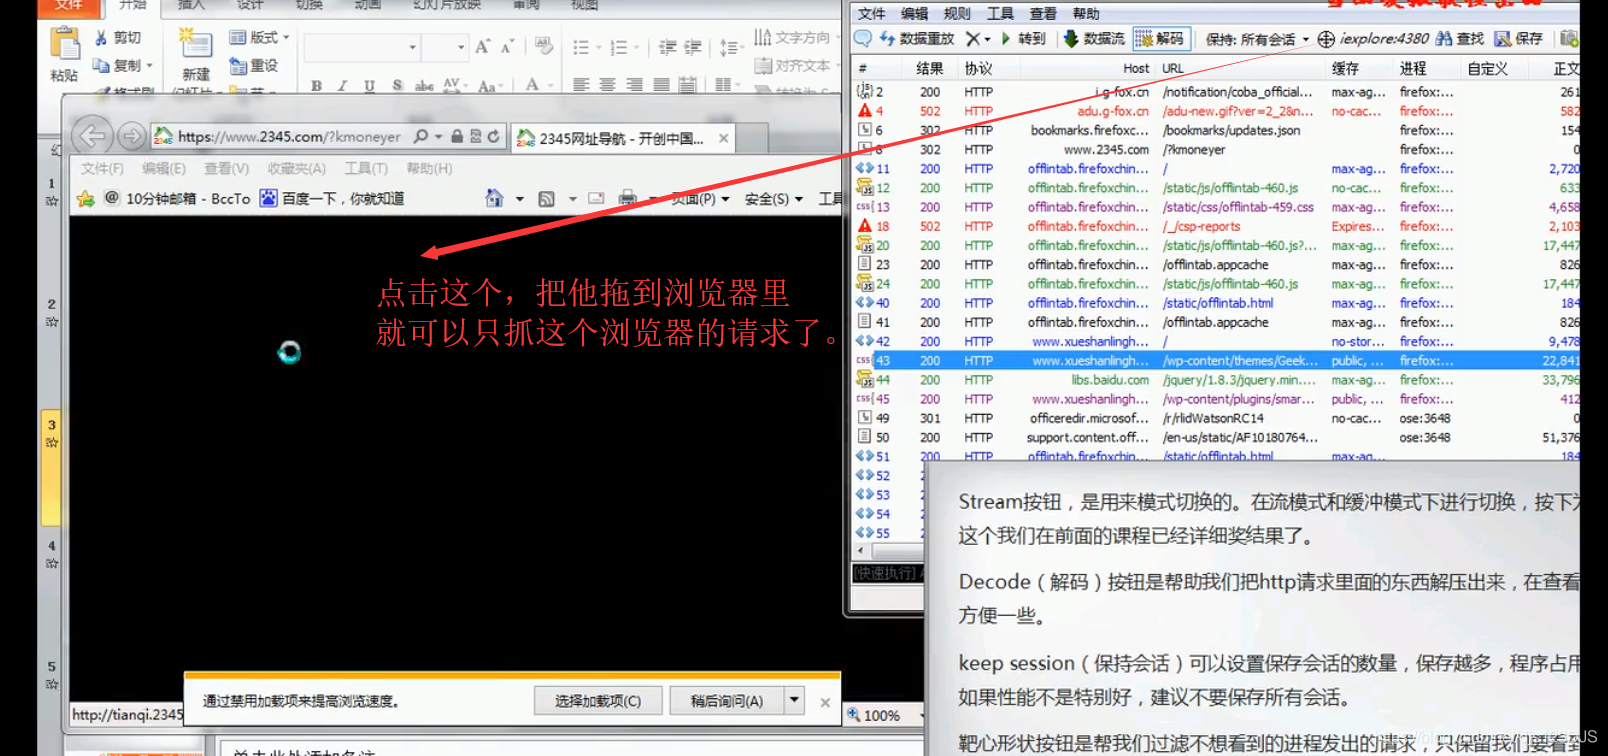Click the Decrease Indent icon

pos(667,47)
